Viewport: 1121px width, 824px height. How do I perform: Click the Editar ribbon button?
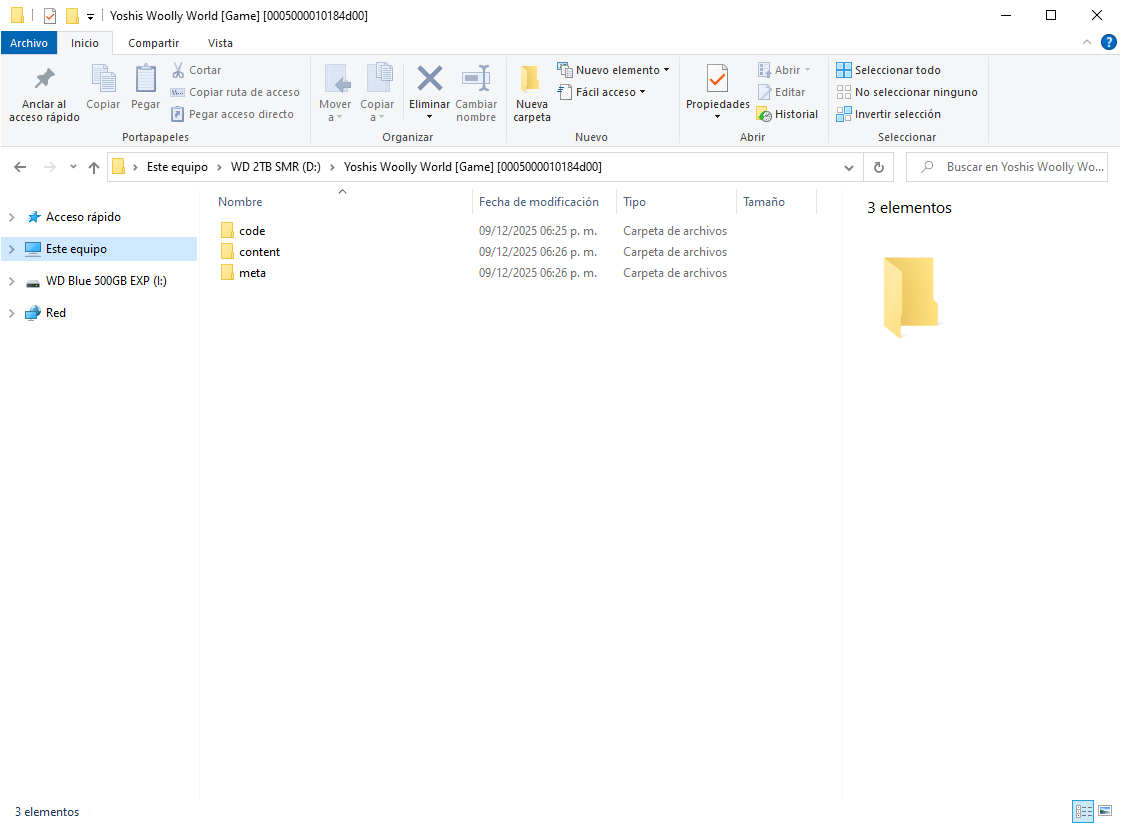[x=781, y=92]
